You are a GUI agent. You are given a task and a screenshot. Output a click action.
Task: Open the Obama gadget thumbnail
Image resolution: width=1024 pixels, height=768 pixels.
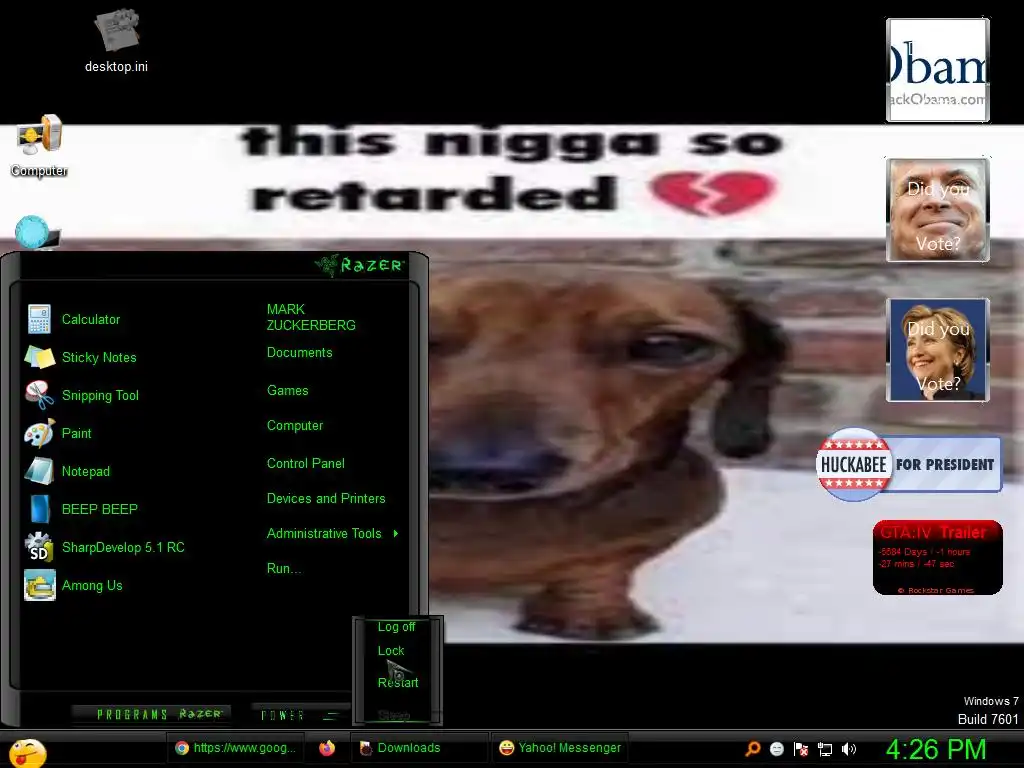(x=938, y=70)
